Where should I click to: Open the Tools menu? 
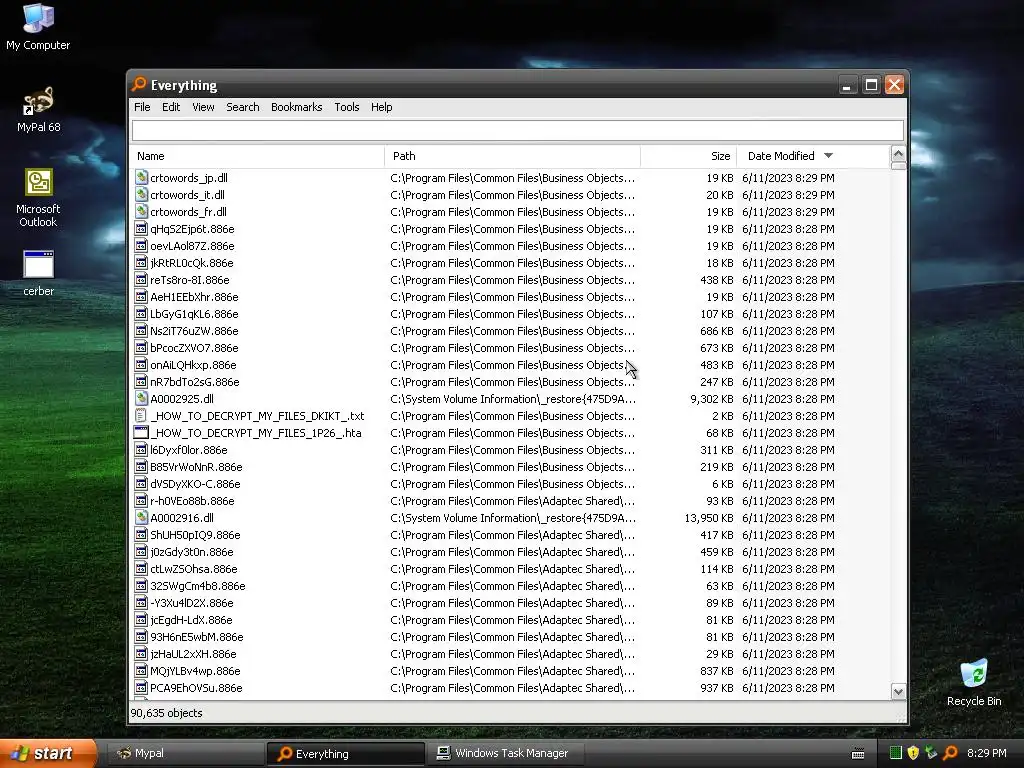[347, 107]
